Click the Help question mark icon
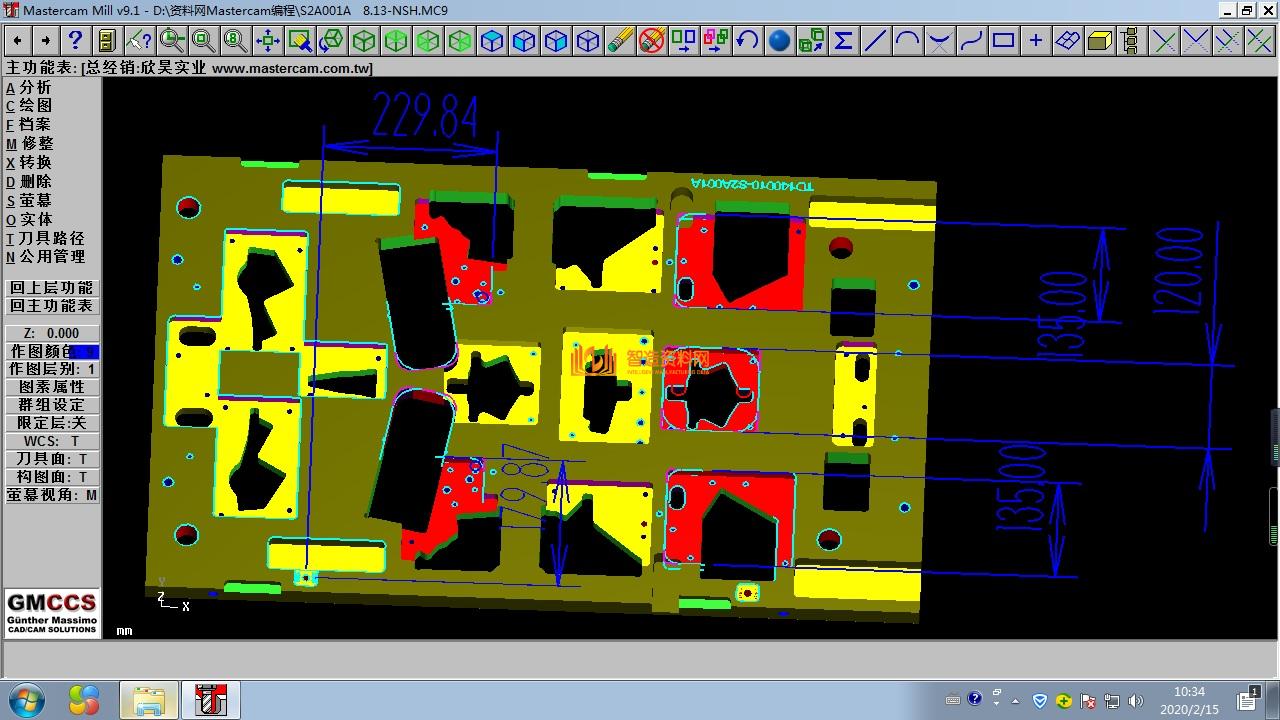Viewport: 1280px width, 720px height. [75, 40]
